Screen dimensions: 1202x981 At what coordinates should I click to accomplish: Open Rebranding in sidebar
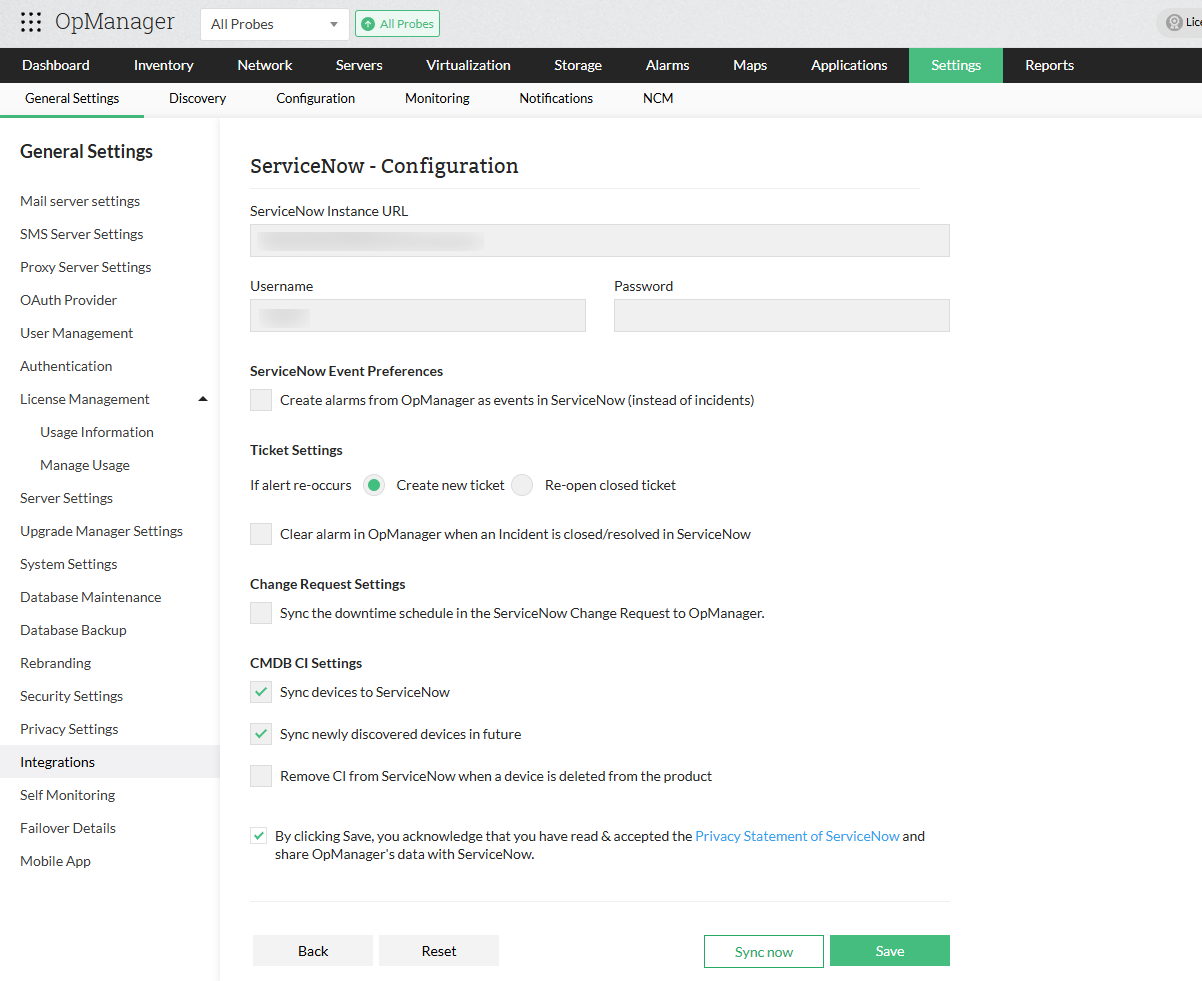tap(56, 663)
